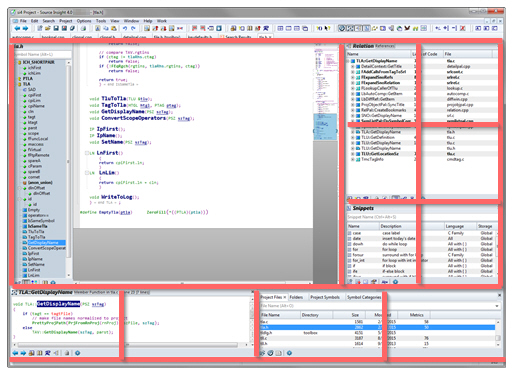Click the Go Forward arrow in main toolbar
This screenshot has width=515, height=376.
coord(25,29)
